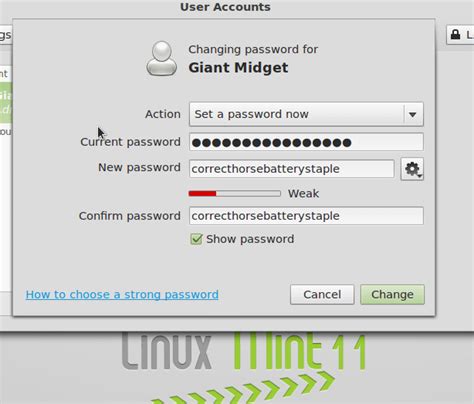Click the 'Giant Midget' user name heading

click(238, 68)
